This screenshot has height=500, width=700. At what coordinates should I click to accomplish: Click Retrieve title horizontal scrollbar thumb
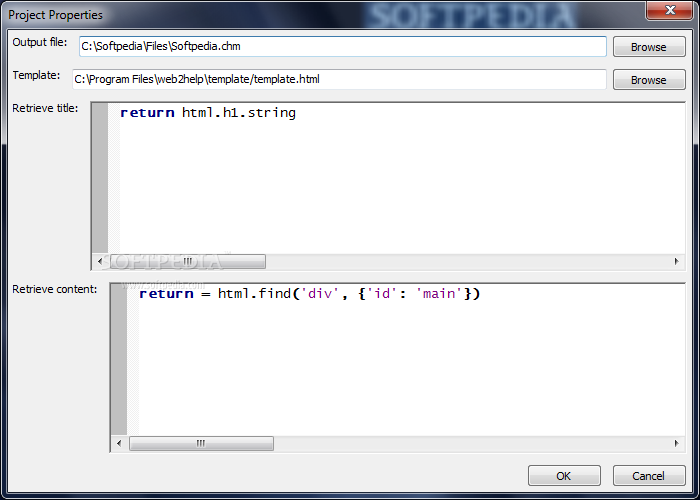[x=186, y=262]
